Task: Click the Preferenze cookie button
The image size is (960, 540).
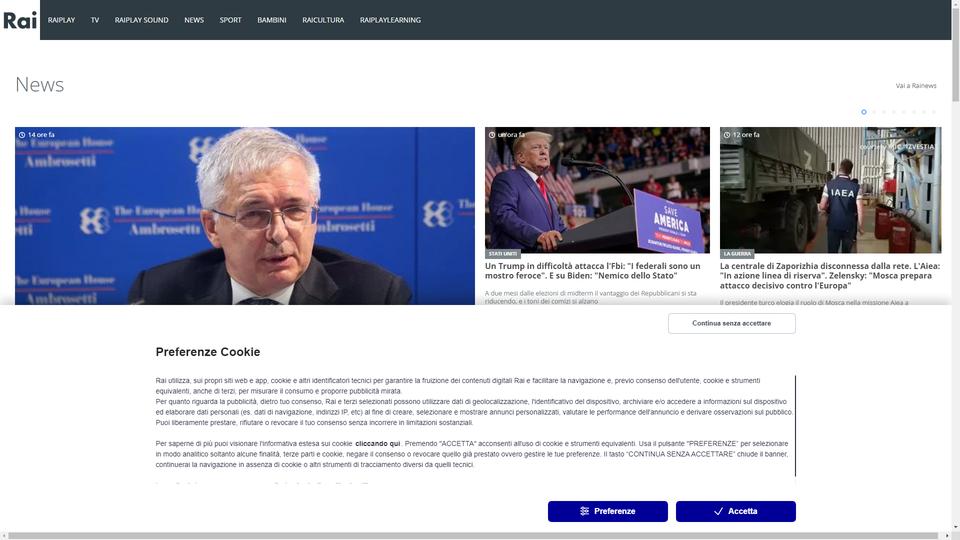Action: click(607, 511)
